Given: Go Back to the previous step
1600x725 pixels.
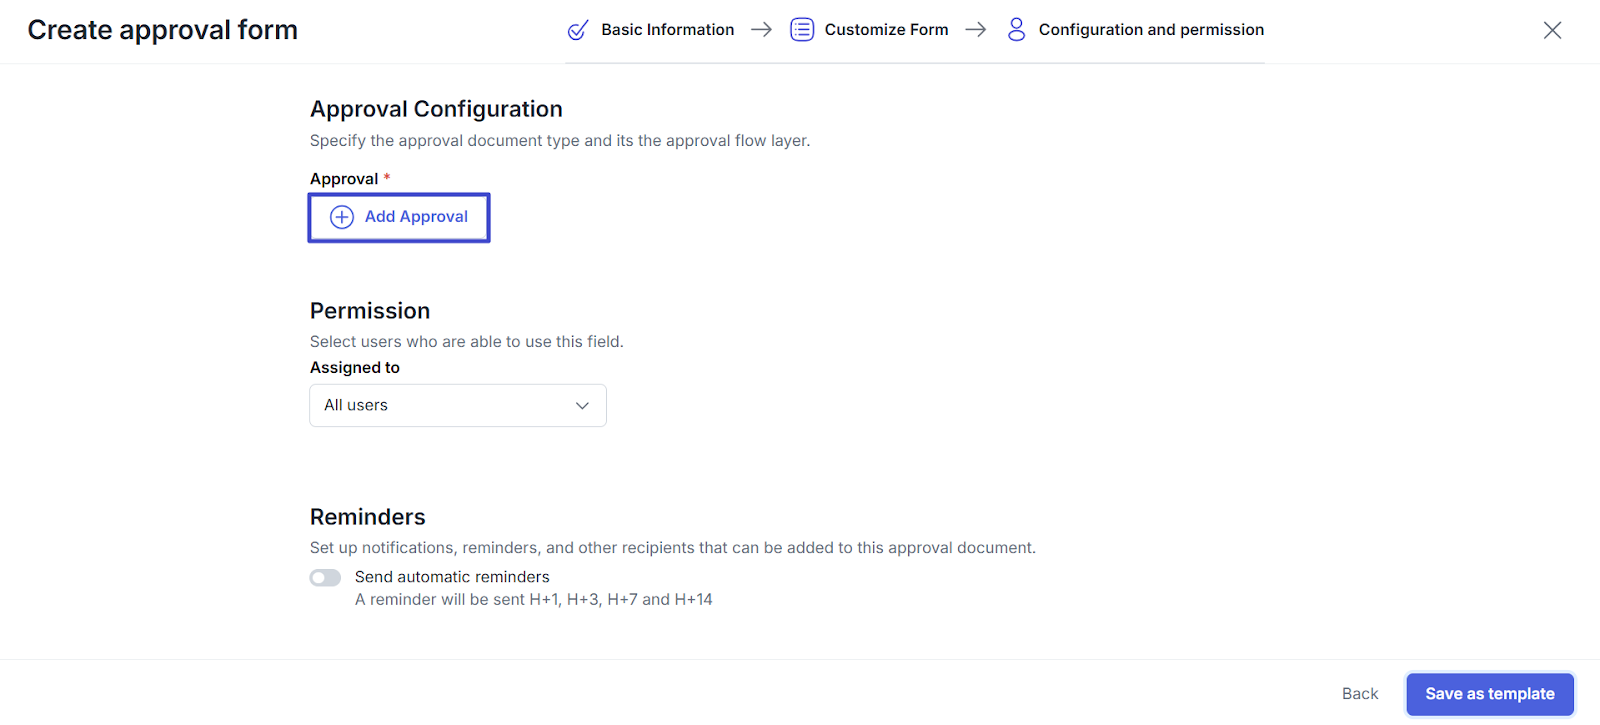Looking at the screenshot, I should pyautogui.click(x=1359, y=694).
